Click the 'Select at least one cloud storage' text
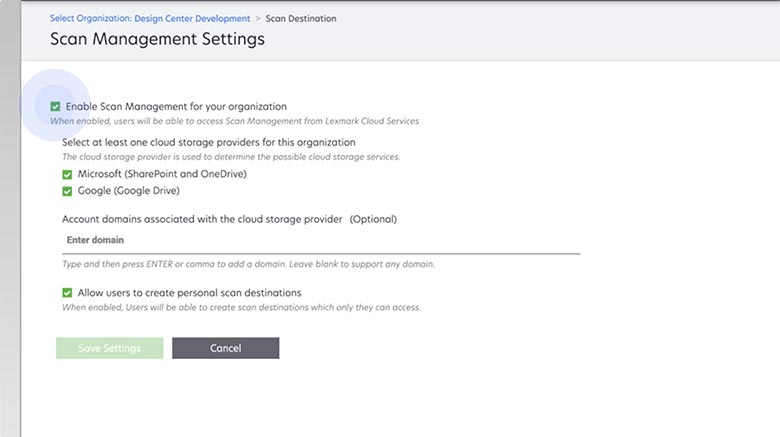This screenshot has width=780, height=437. [208, 142]
